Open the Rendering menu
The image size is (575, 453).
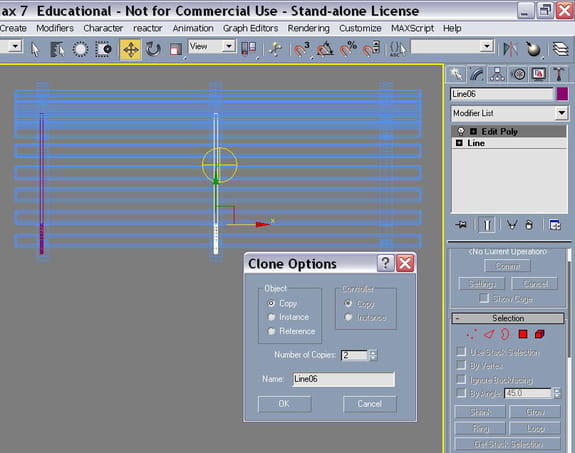[308, 28]
